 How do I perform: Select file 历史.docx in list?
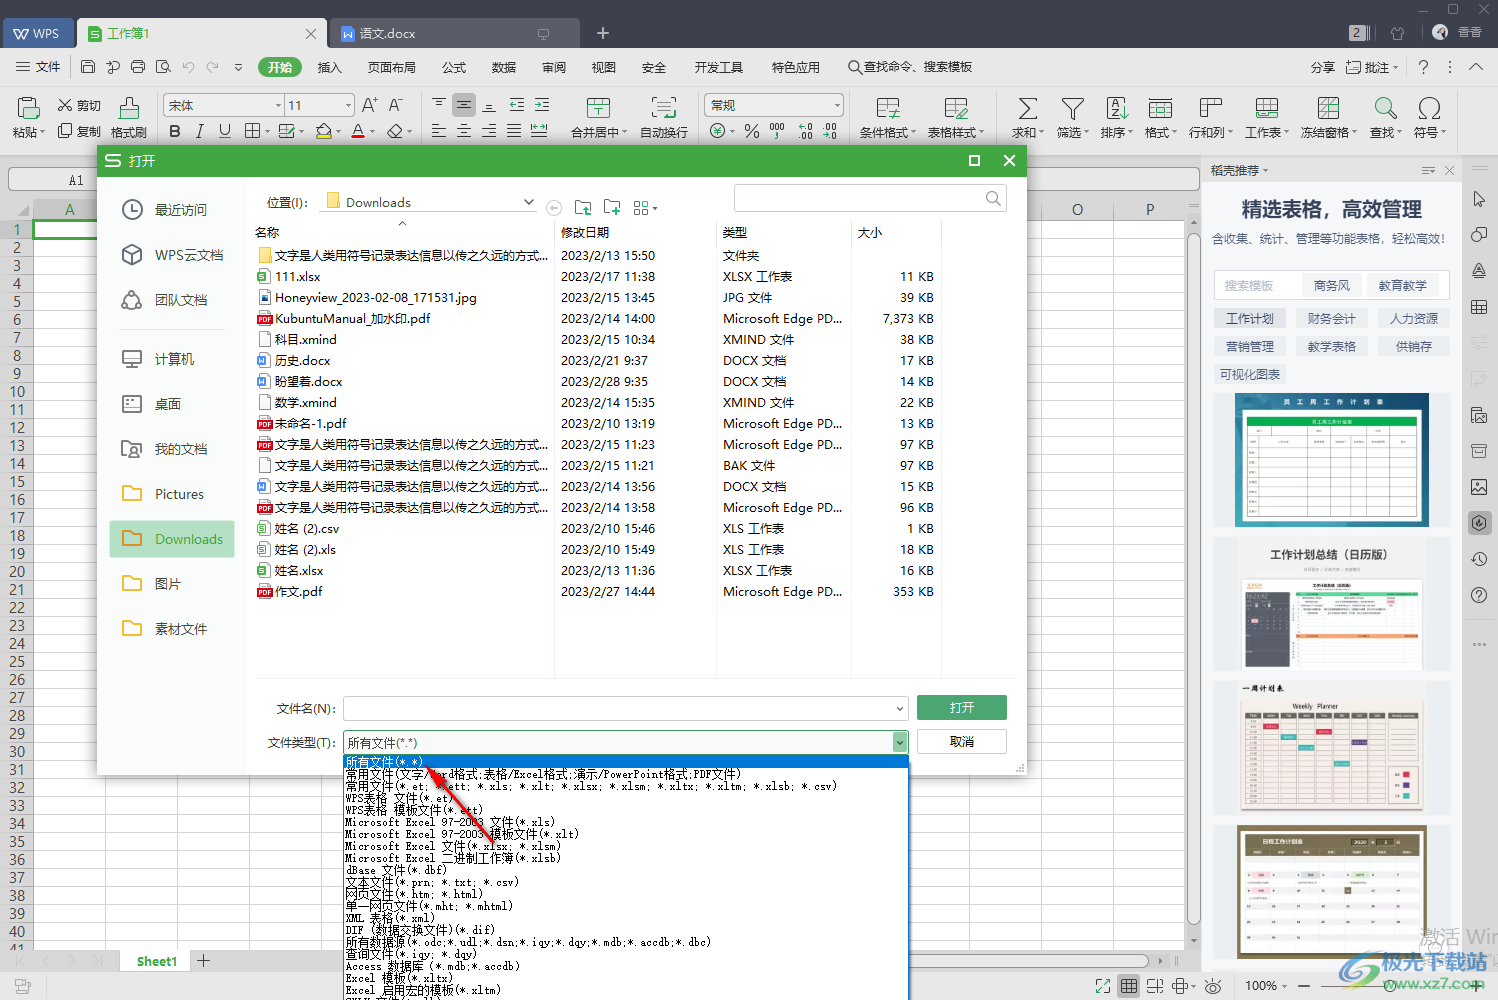302,360
